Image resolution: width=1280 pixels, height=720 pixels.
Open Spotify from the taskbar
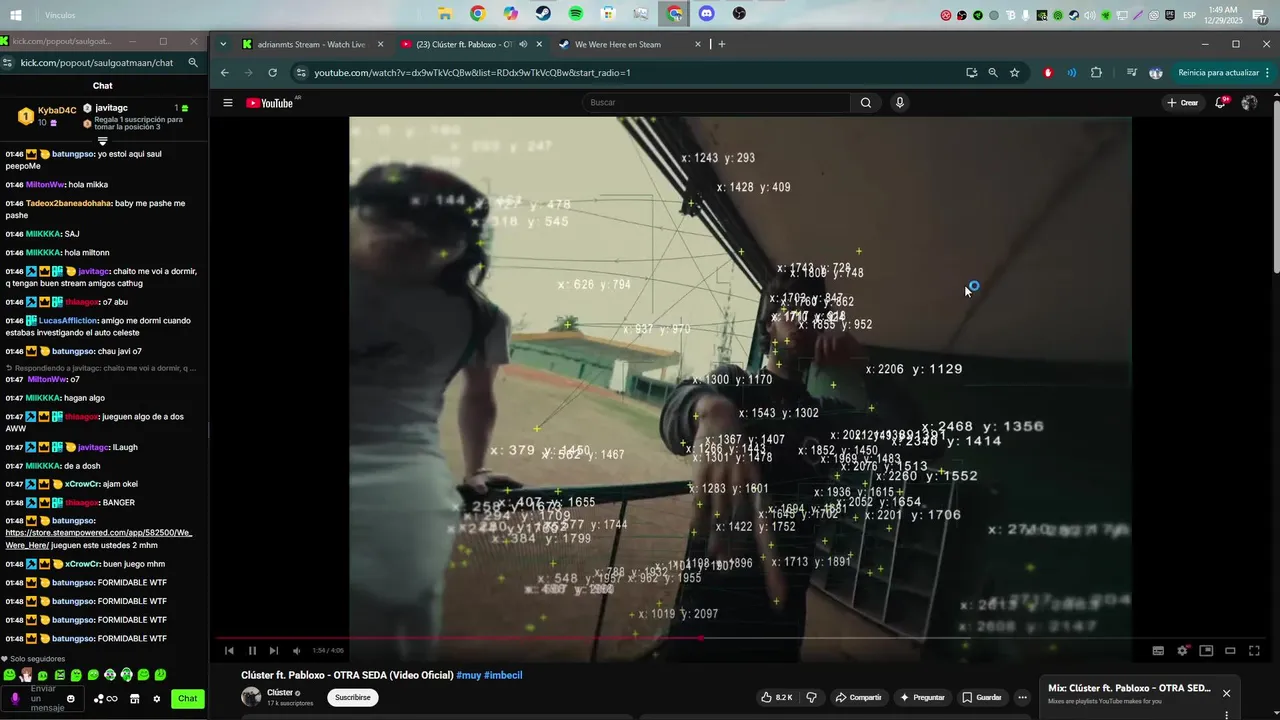[x=576, y=14]
